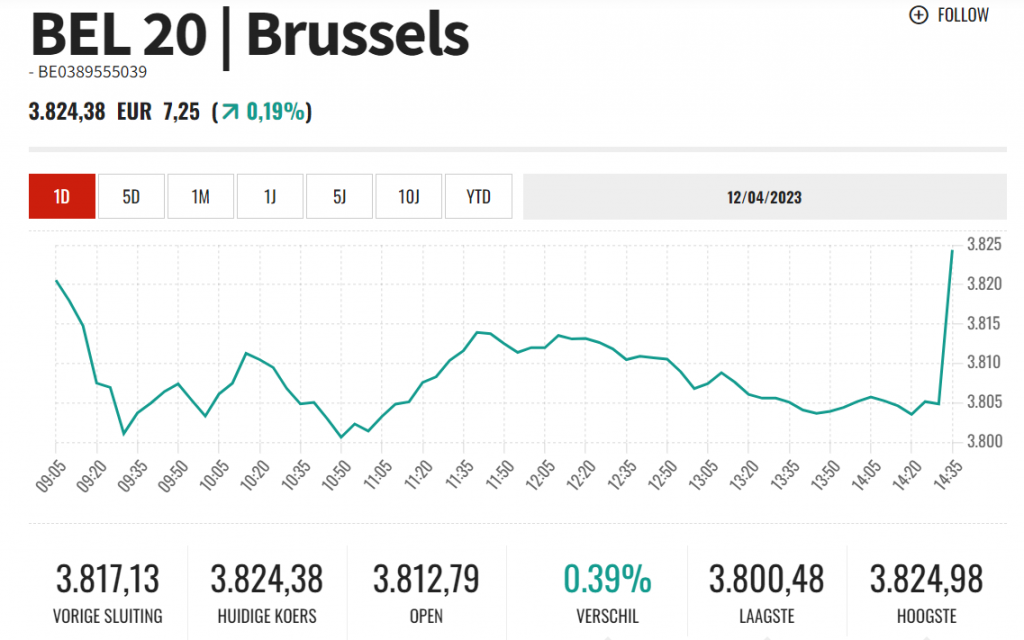Image resolution: width=1024 pixels, height=640 pixels.
Task: Click the plus circle Follow icon
Action: [918, 15]
